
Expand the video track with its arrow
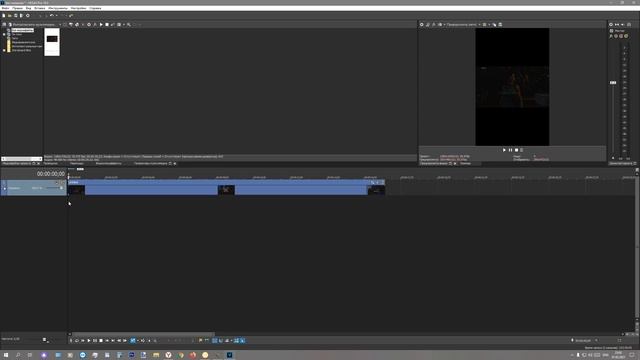[x=4, y=188]
